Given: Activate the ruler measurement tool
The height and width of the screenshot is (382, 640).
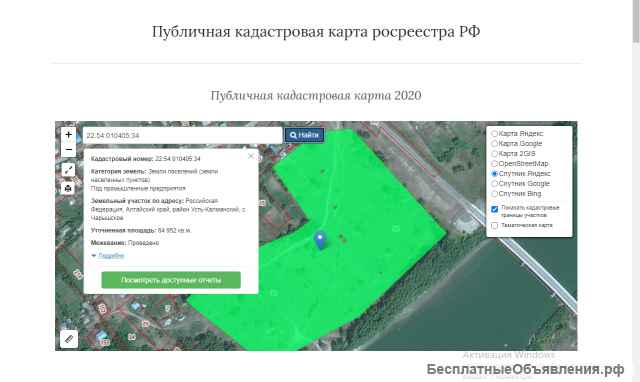Looking at the screenshot, I should pyautogui.click(x=69, y=339).
